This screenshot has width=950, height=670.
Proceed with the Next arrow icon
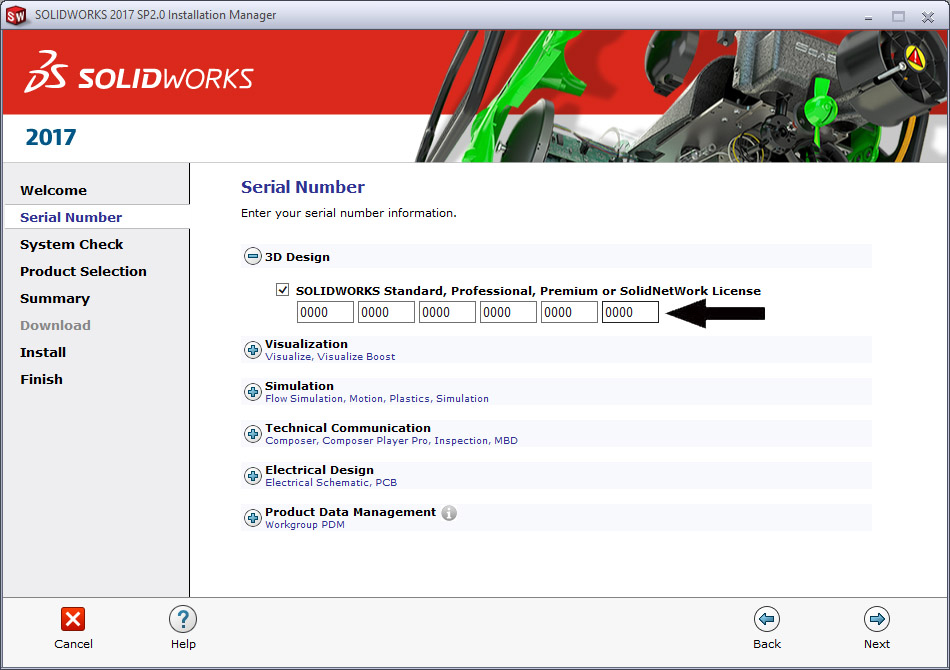click(x=877, y=619)
